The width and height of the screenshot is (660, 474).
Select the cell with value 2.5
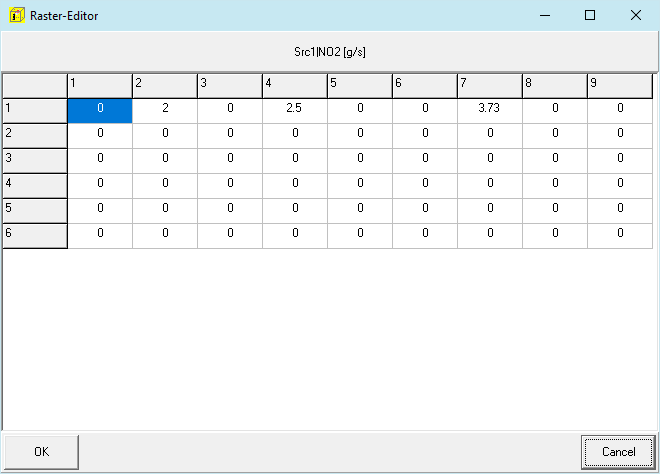(x=295, y=111)
